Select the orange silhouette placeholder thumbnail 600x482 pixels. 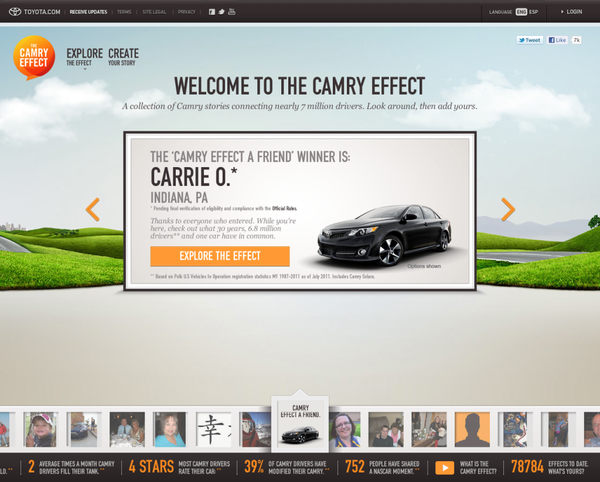[x=472, y=429]
